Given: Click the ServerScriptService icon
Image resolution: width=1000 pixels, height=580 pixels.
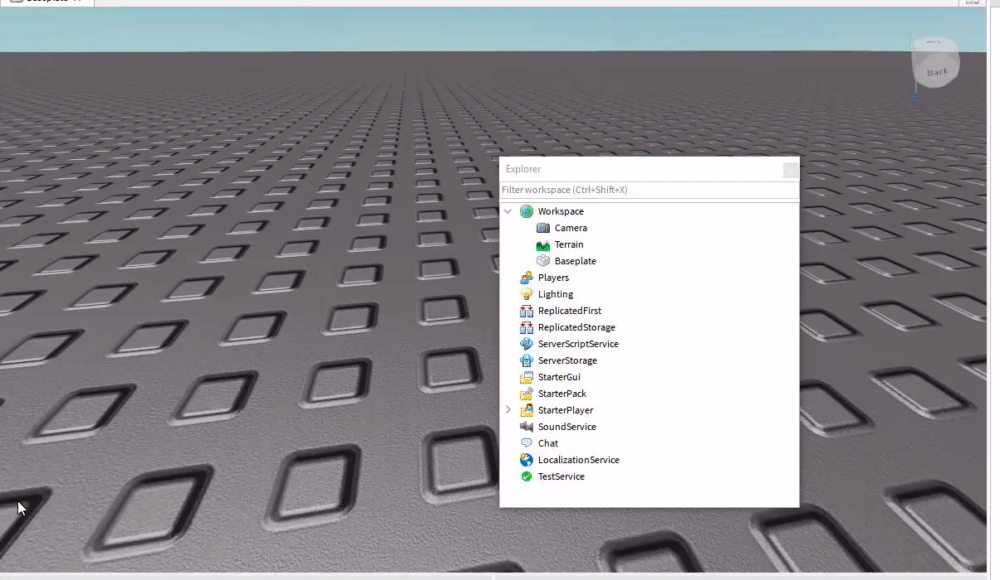Looking at the screenshot, I should [526, 344].
